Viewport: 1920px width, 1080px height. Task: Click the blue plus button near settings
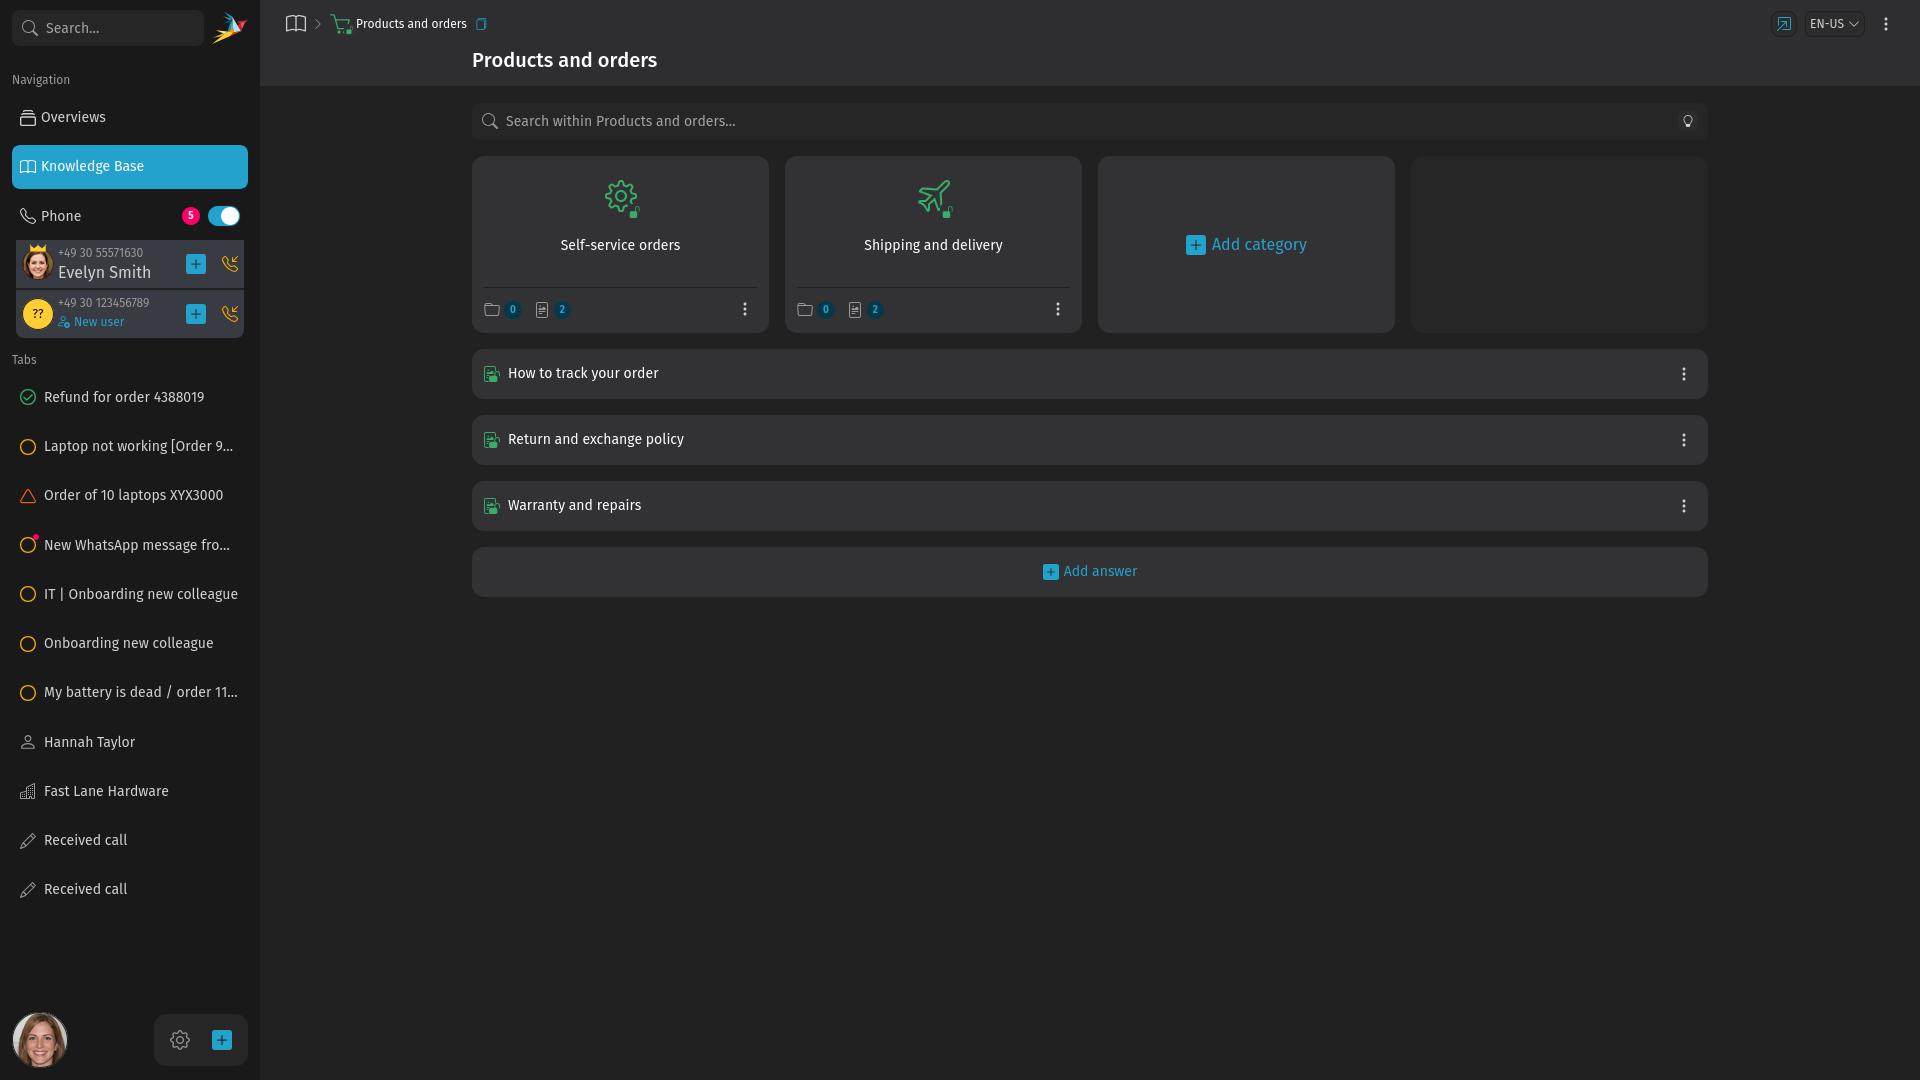point(222,1040)
